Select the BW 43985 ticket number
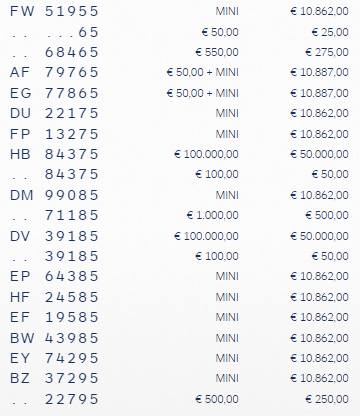 pos(54,338)
